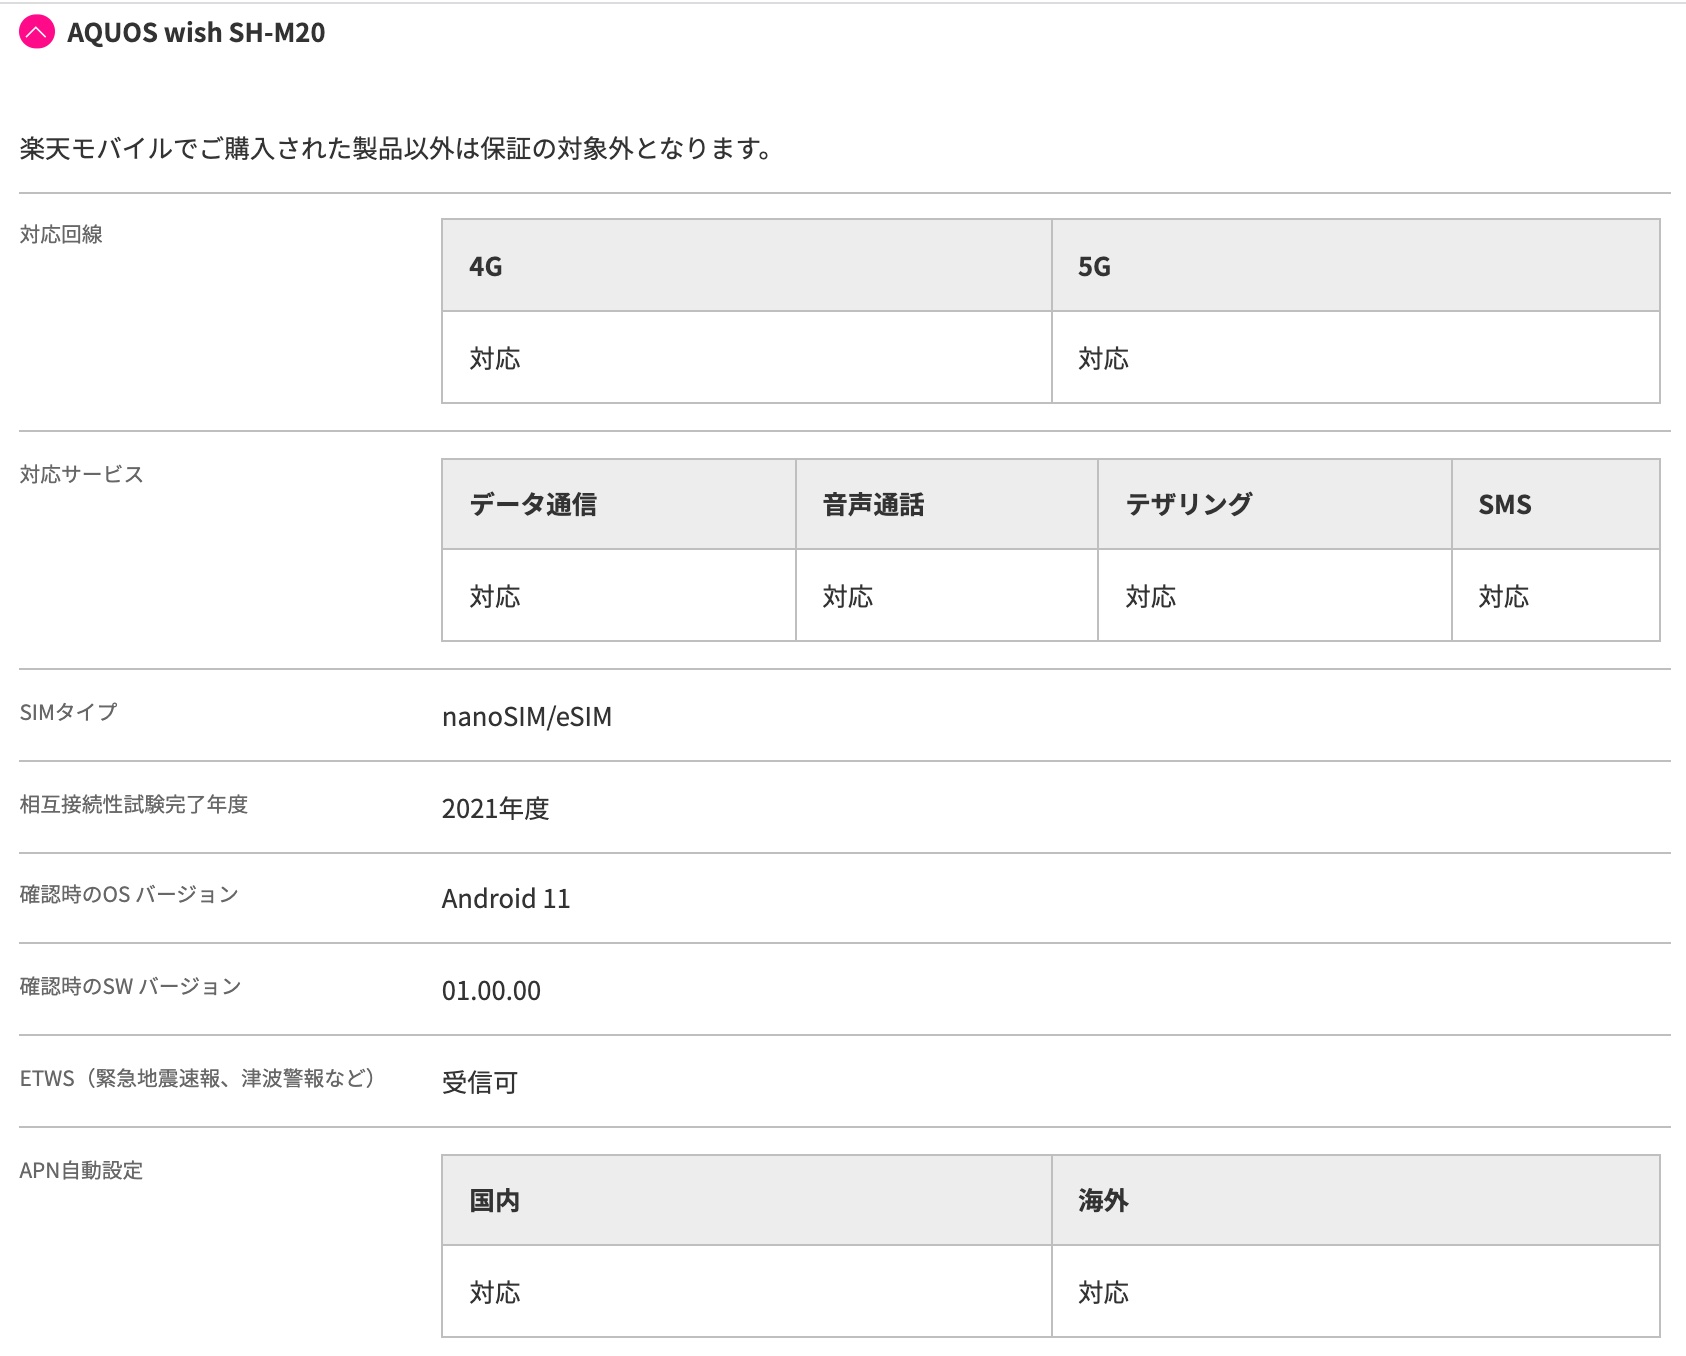Viewport: 1686px width, 1356px height.
Task: Click the 対応サービス row label
Action: coord(82,474)
